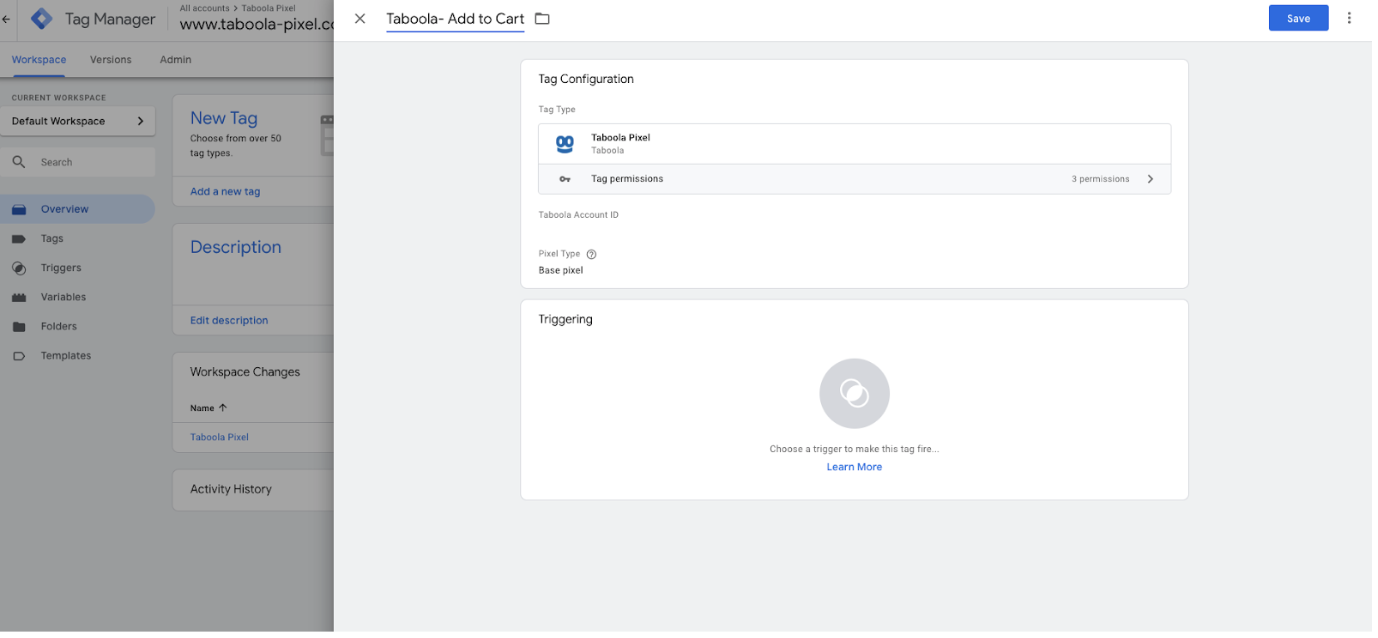This screenshot has width=1378, height=638.
Task: Click Edit description link
Action: tap(229, 320)
